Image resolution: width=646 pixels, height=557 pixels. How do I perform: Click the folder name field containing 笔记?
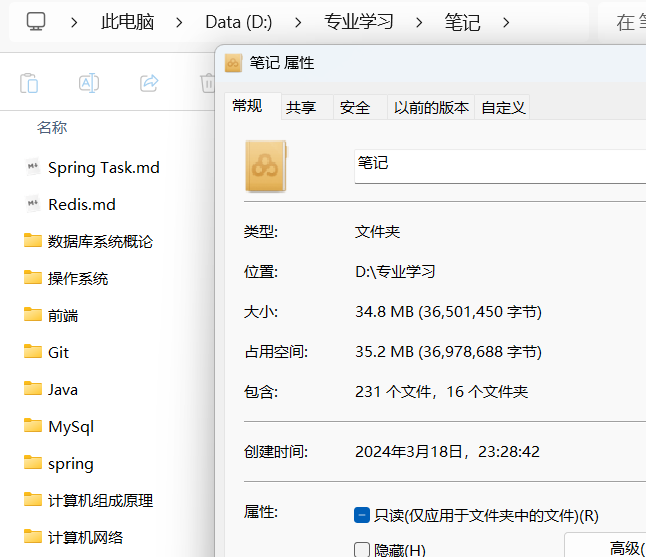500,166
